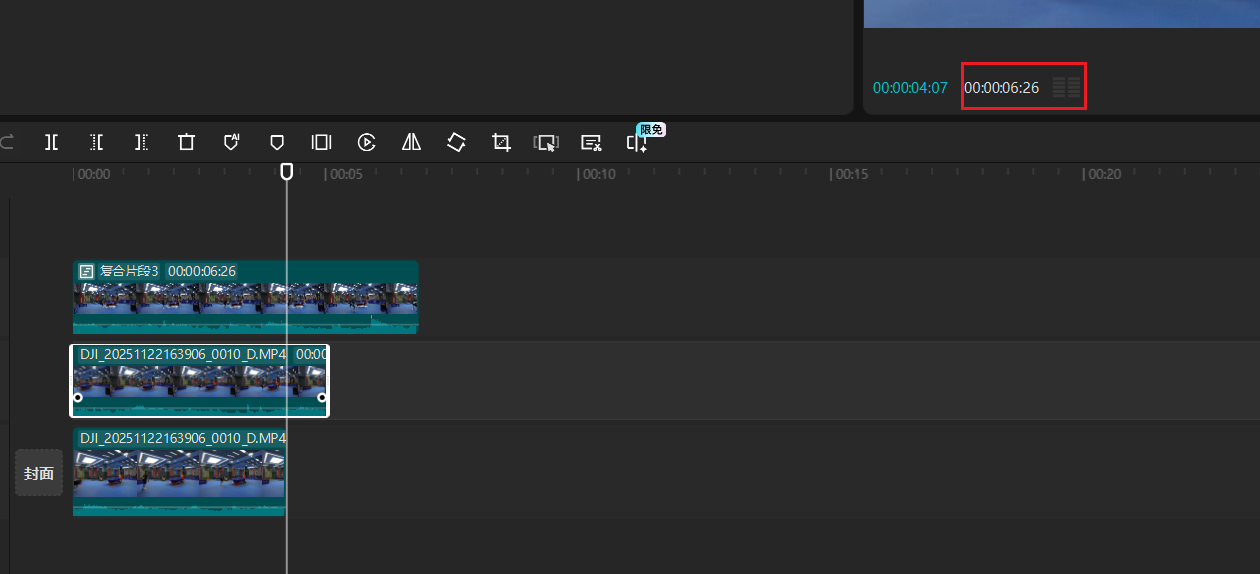The height and width of the screenshot is (574, 1260).
Task: Click the mirror flip icon
Action: (x=411, y=142)
